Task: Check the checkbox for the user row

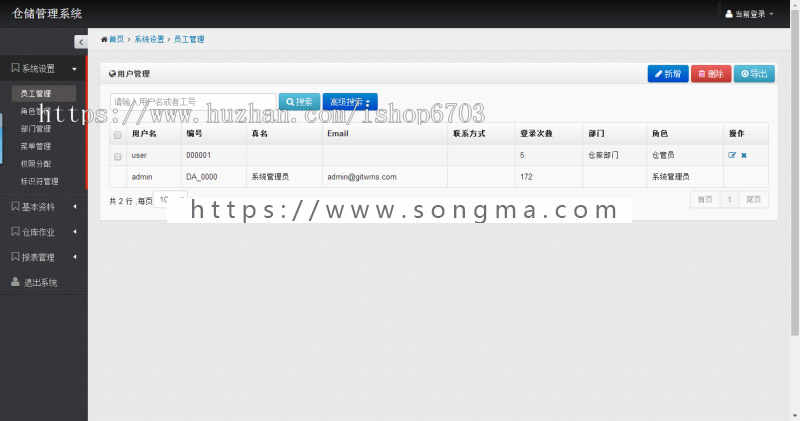Action: pyautogui.click(x=117, y=157)
